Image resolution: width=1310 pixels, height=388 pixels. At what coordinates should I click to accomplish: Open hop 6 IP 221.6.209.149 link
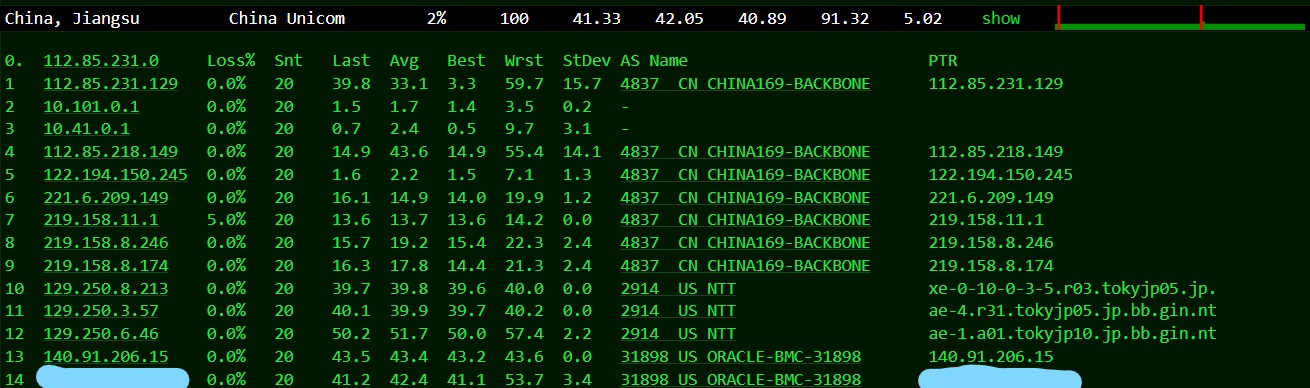[106, 197]
